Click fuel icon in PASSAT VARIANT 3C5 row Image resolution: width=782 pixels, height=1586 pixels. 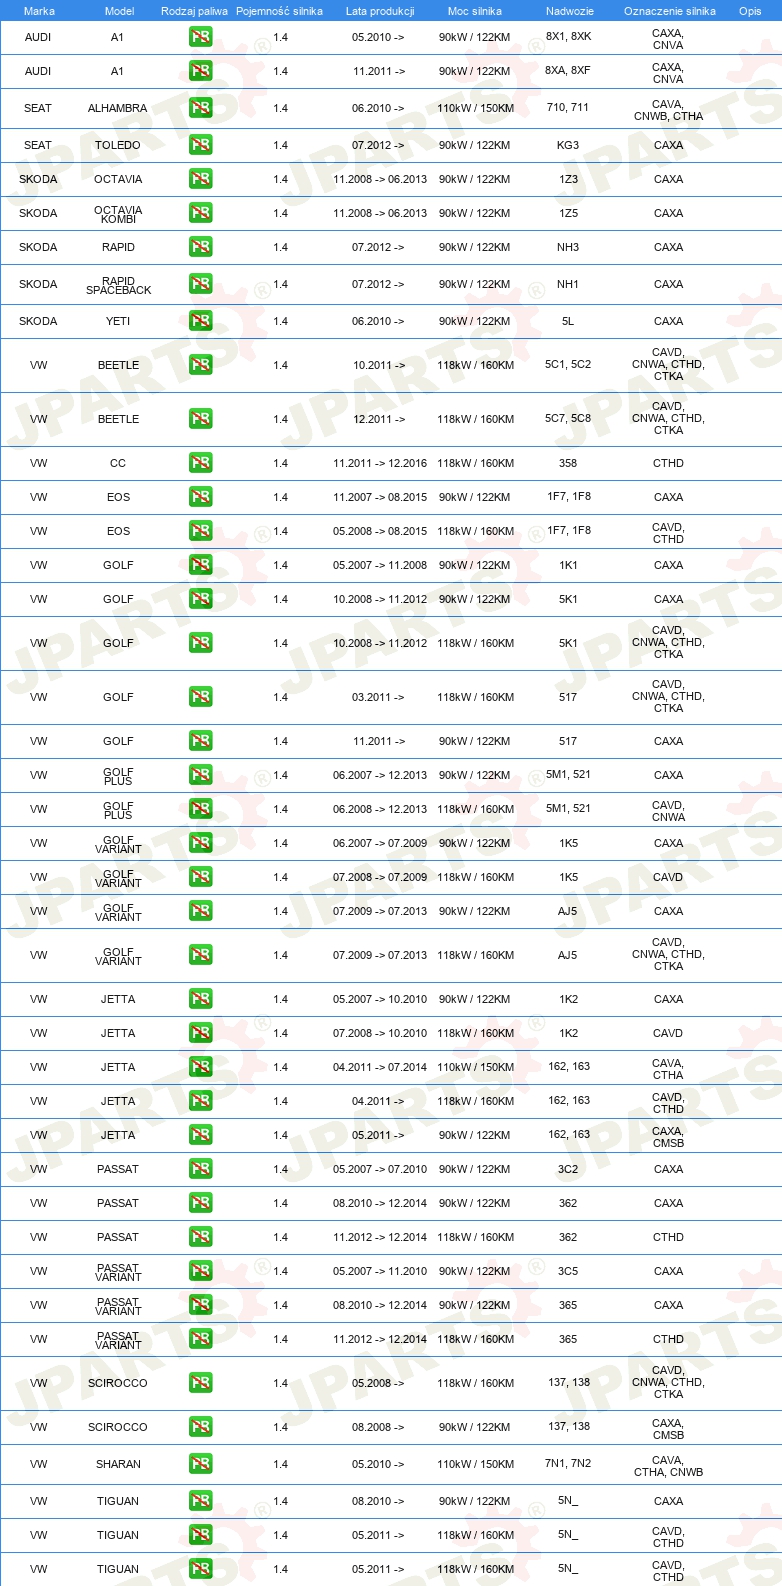click(x=200, y=1271)
